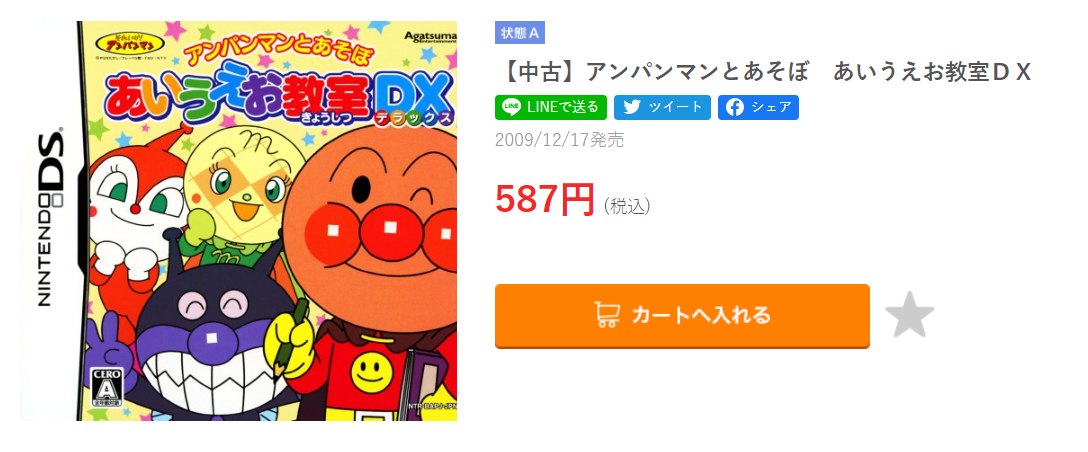This screenshot has width=1088, height=452.
Task: Click the Twitter bird icon
Action: coord(631,108)
